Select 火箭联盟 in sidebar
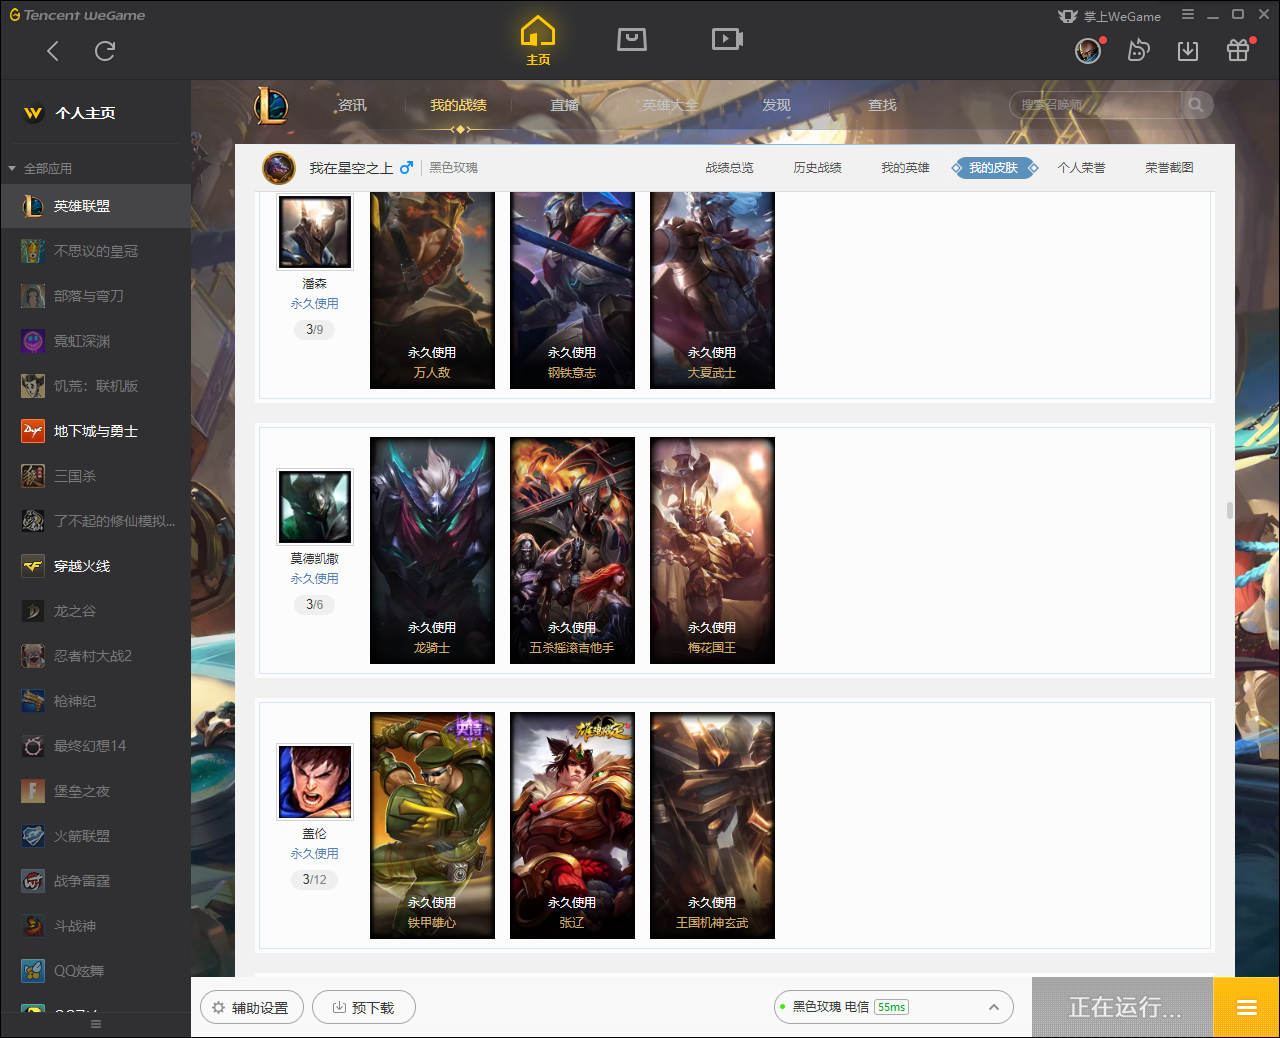The image size is (1280, 1038). 95,836
